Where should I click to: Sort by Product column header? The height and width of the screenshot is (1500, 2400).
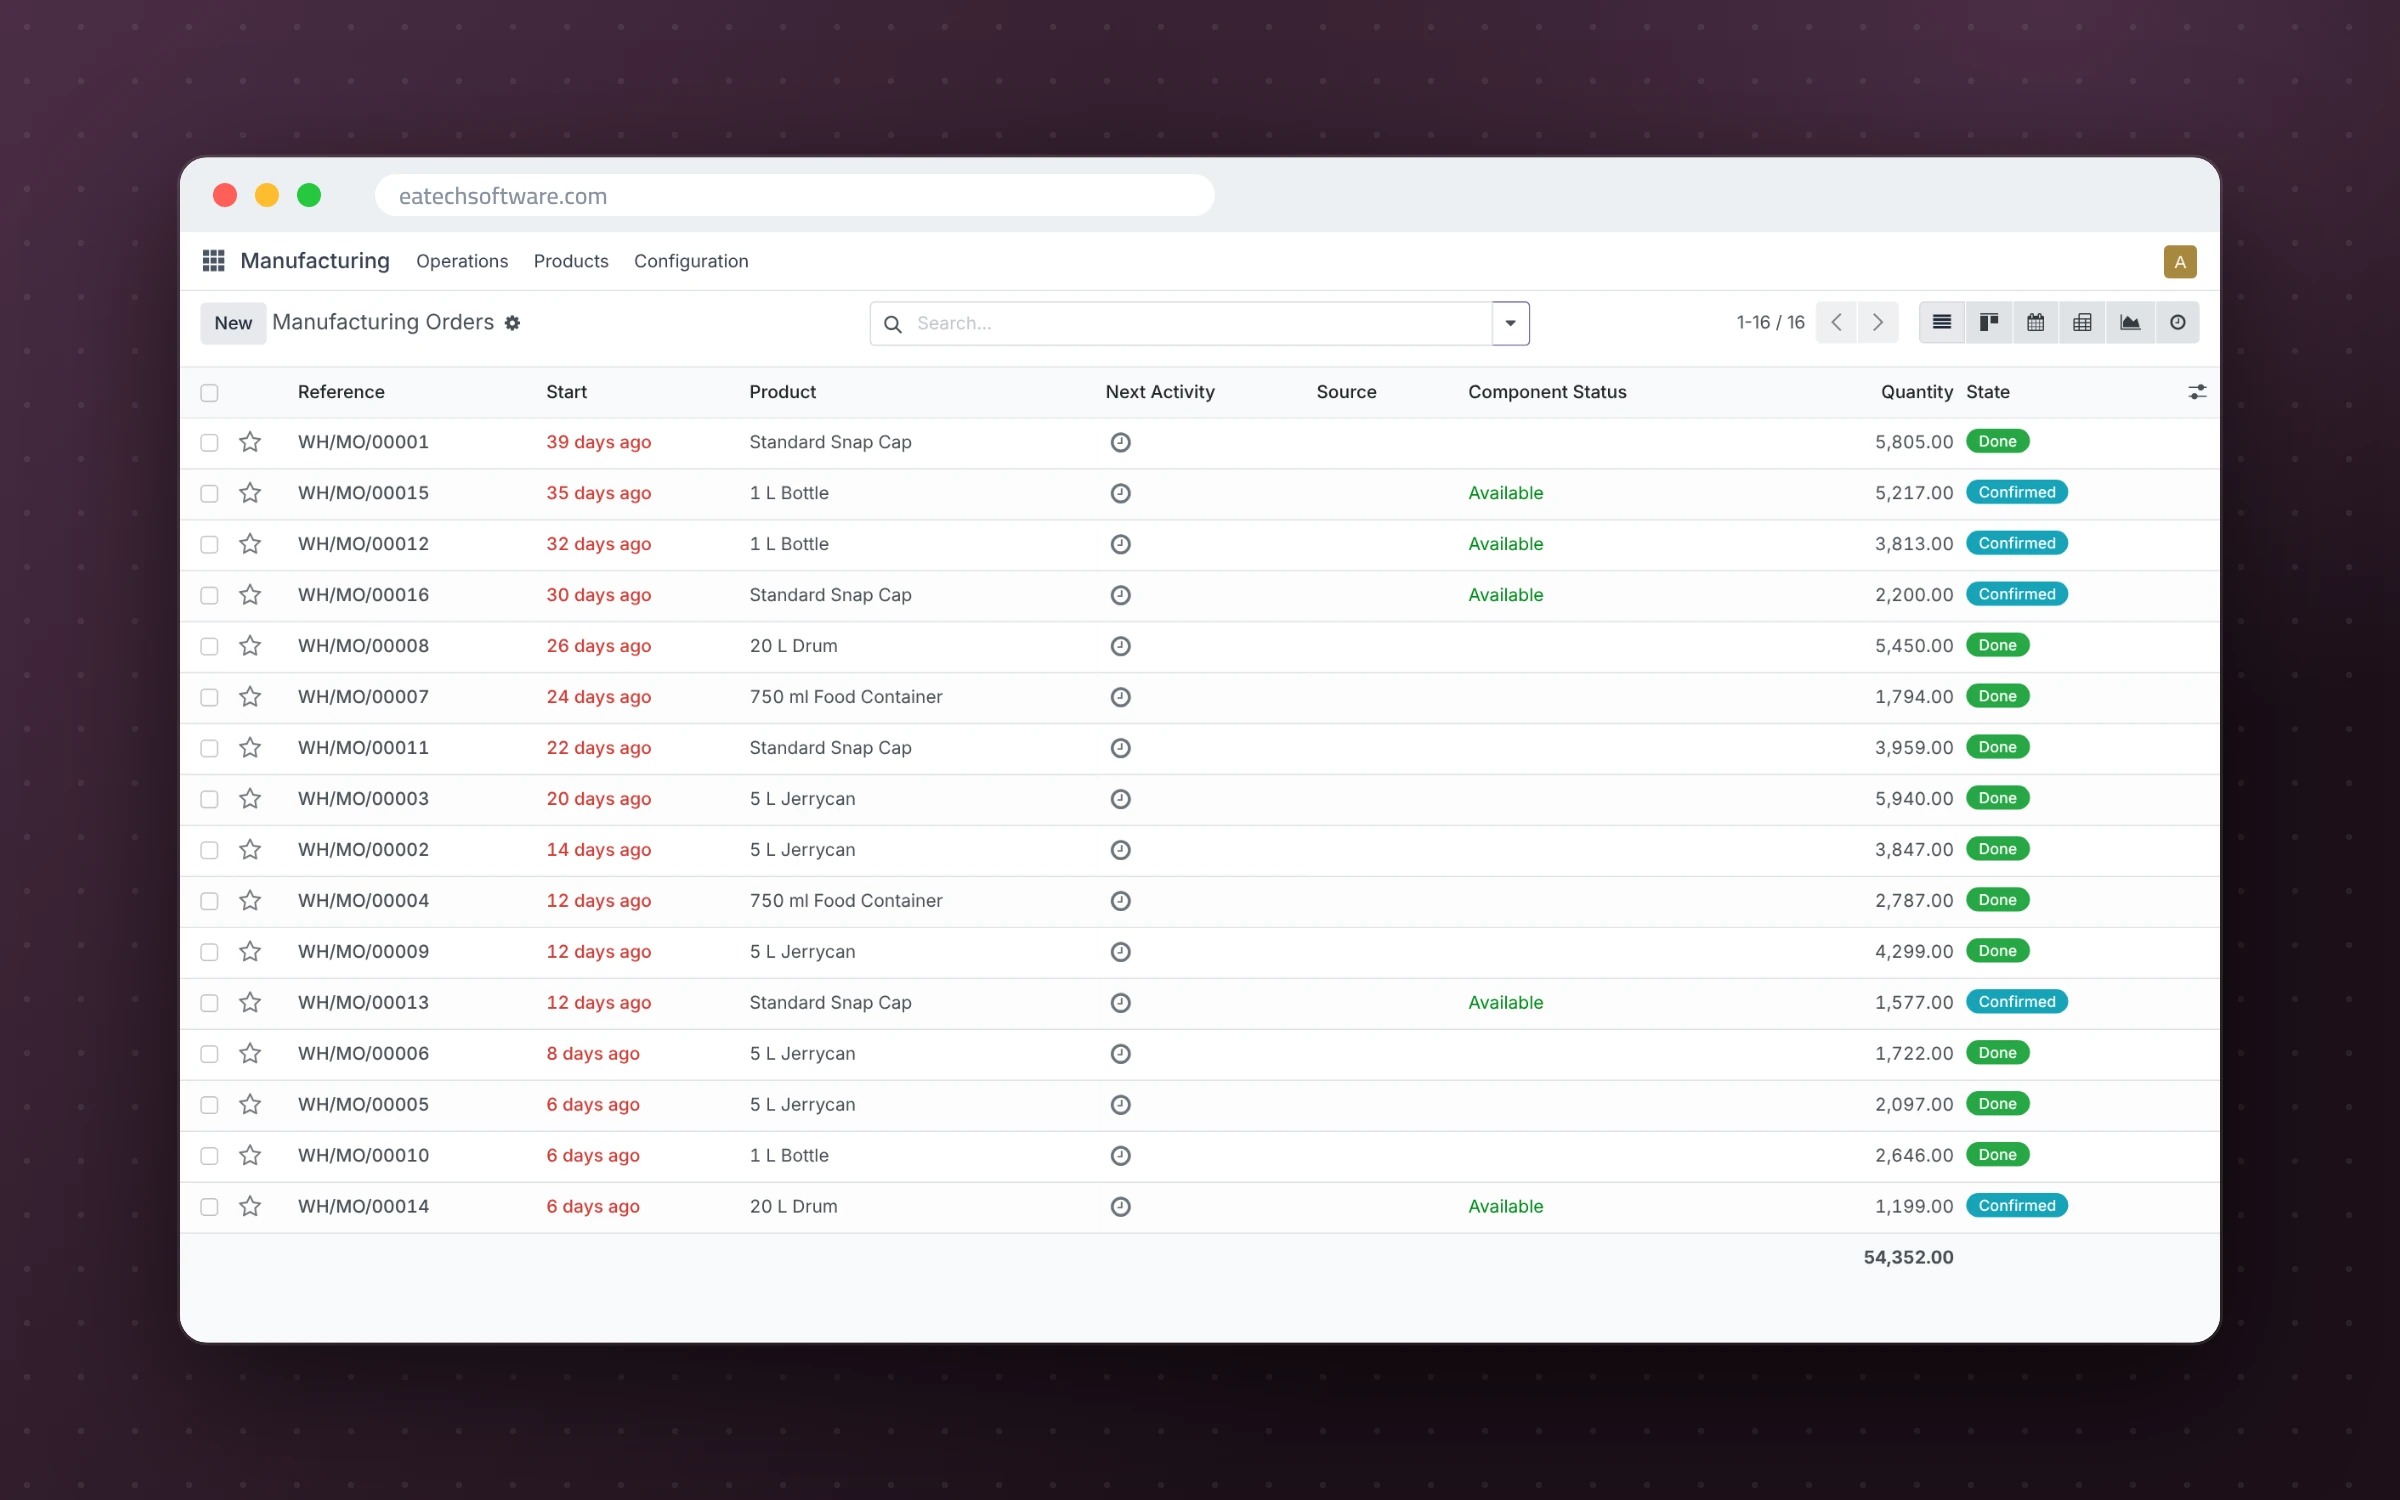coord(782,392)
